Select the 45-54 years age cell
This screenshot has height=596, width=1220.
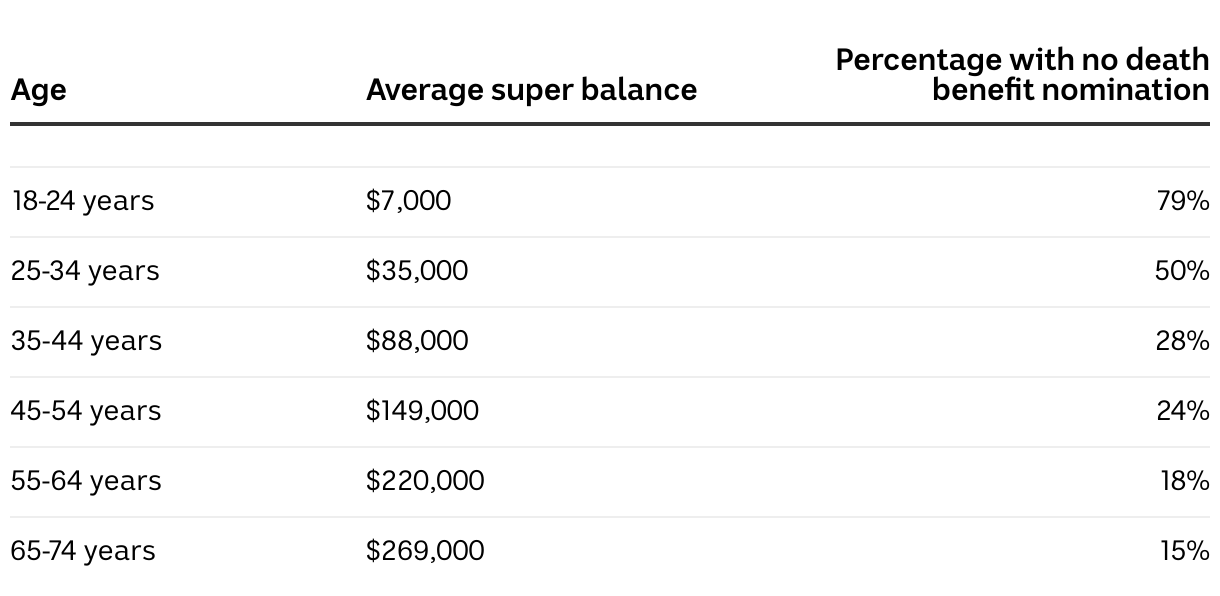point(86,411)
